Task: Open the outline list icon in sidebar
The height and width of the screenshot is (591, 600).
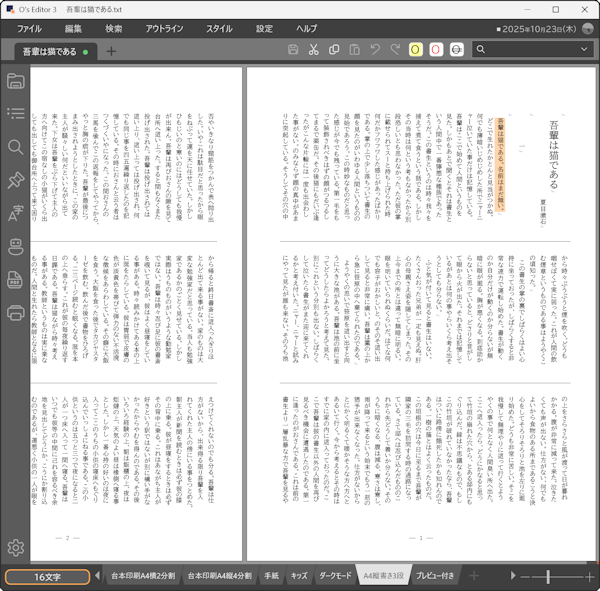Action: point(16,114)
